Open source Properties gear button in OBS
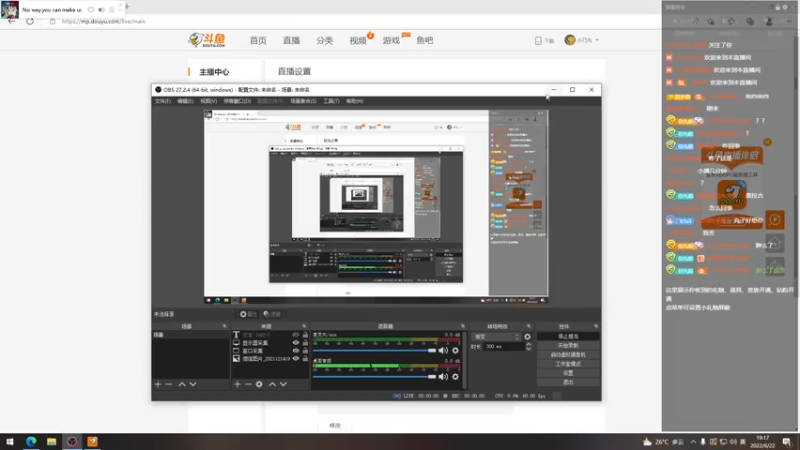800x450 pixels. click(248, 314)
